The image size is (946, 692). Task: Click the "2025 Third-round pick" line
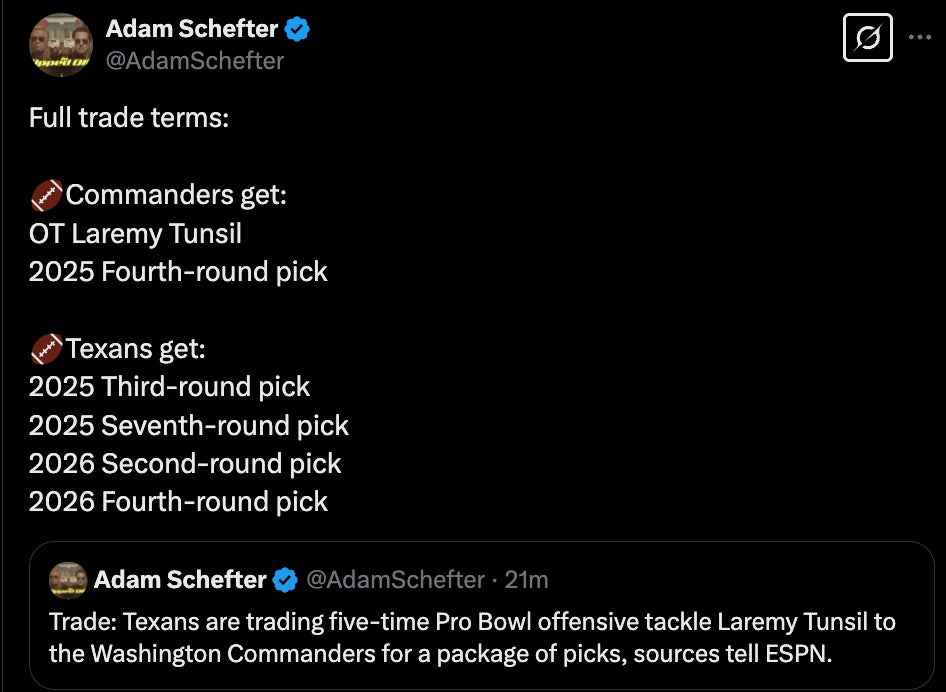[169, 387]
